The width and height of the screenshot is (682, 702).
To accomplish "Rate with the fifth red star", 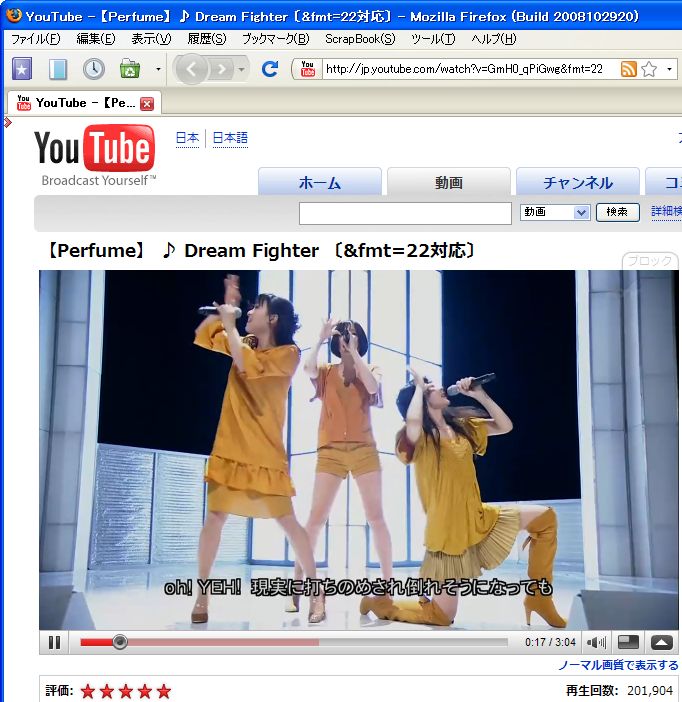I will pos(164,691).
